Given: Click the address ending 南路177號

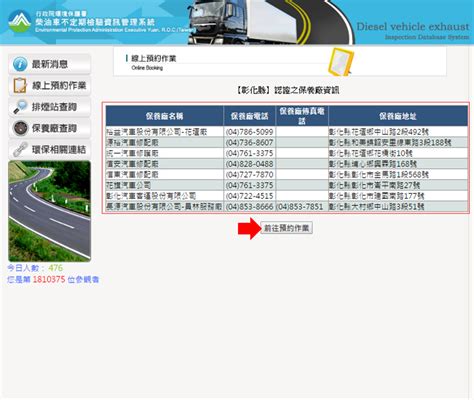Looking at the screenshot, I should coord(377,196).
